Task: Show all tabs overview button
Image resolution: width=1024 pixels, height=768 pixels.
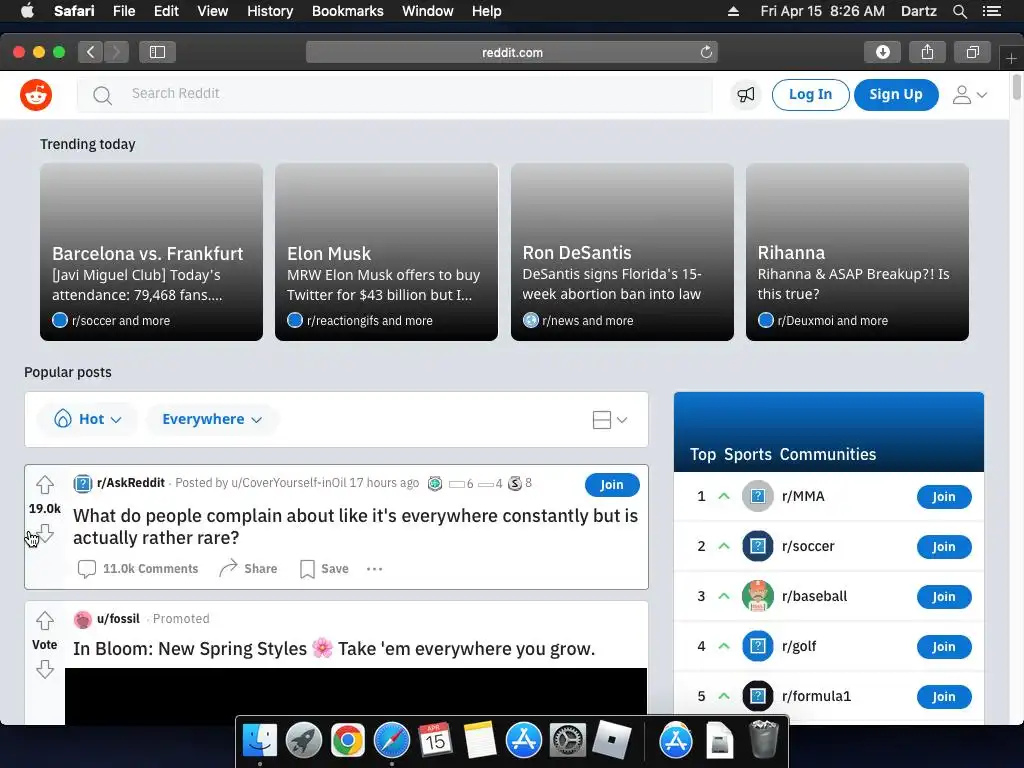Action: 972,52
